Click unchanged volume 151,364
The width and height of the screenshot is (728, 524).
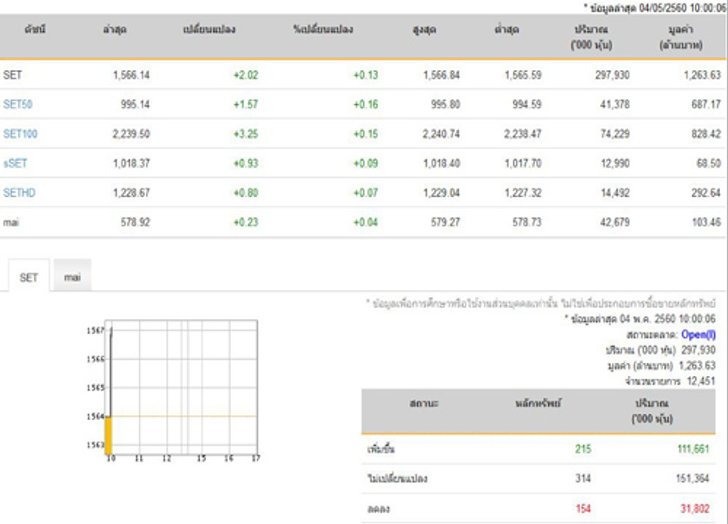(x=693, y=478)
